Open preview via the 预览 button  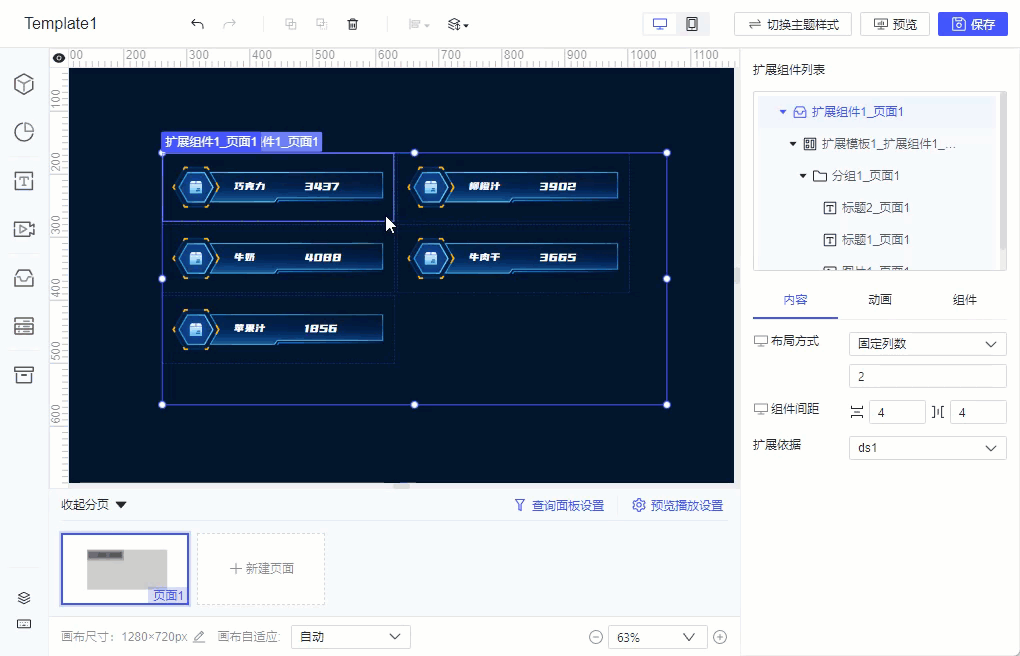pyautogui.click(x=894, y=24)
